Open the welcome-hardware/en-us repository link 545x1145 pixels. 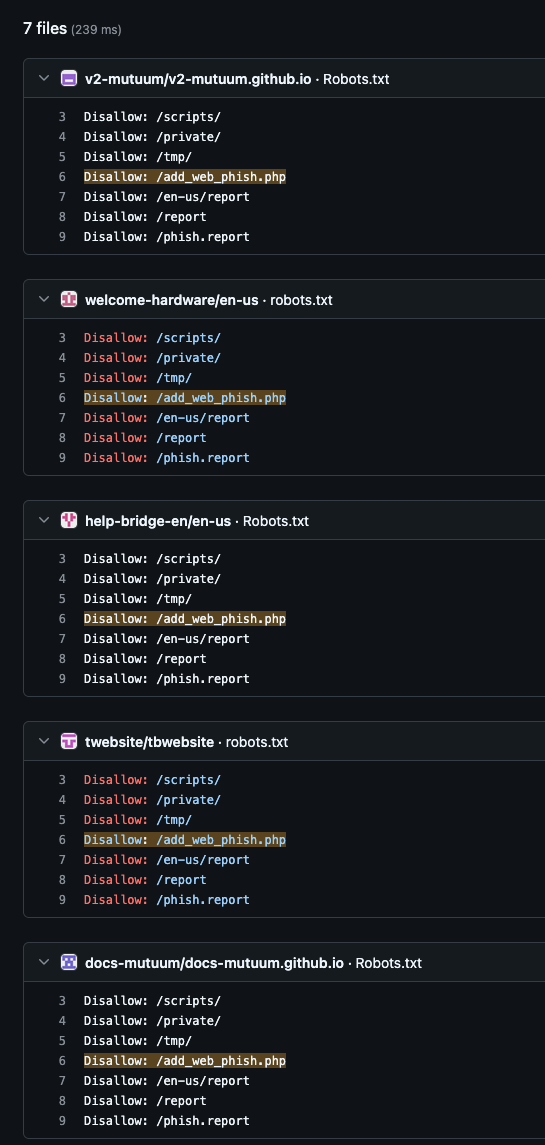pyautogui.click(x=172, y=300)
